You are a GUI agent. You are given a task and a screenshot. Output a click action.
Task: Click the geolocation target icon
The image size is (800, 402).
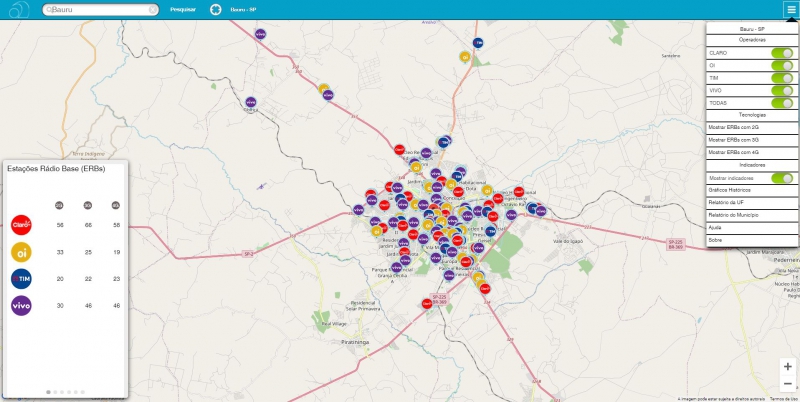coord(215,9)
